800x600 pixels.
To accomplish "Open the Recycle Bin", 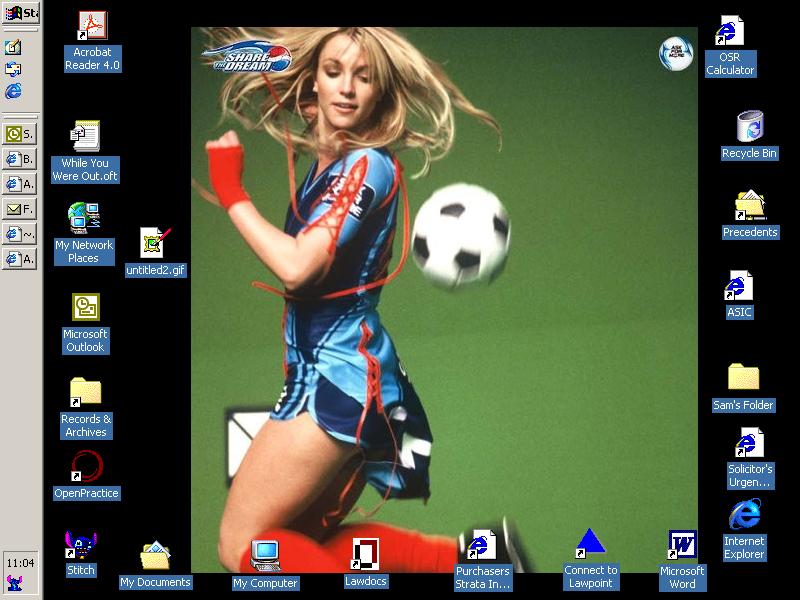I will tap(749, 127).
